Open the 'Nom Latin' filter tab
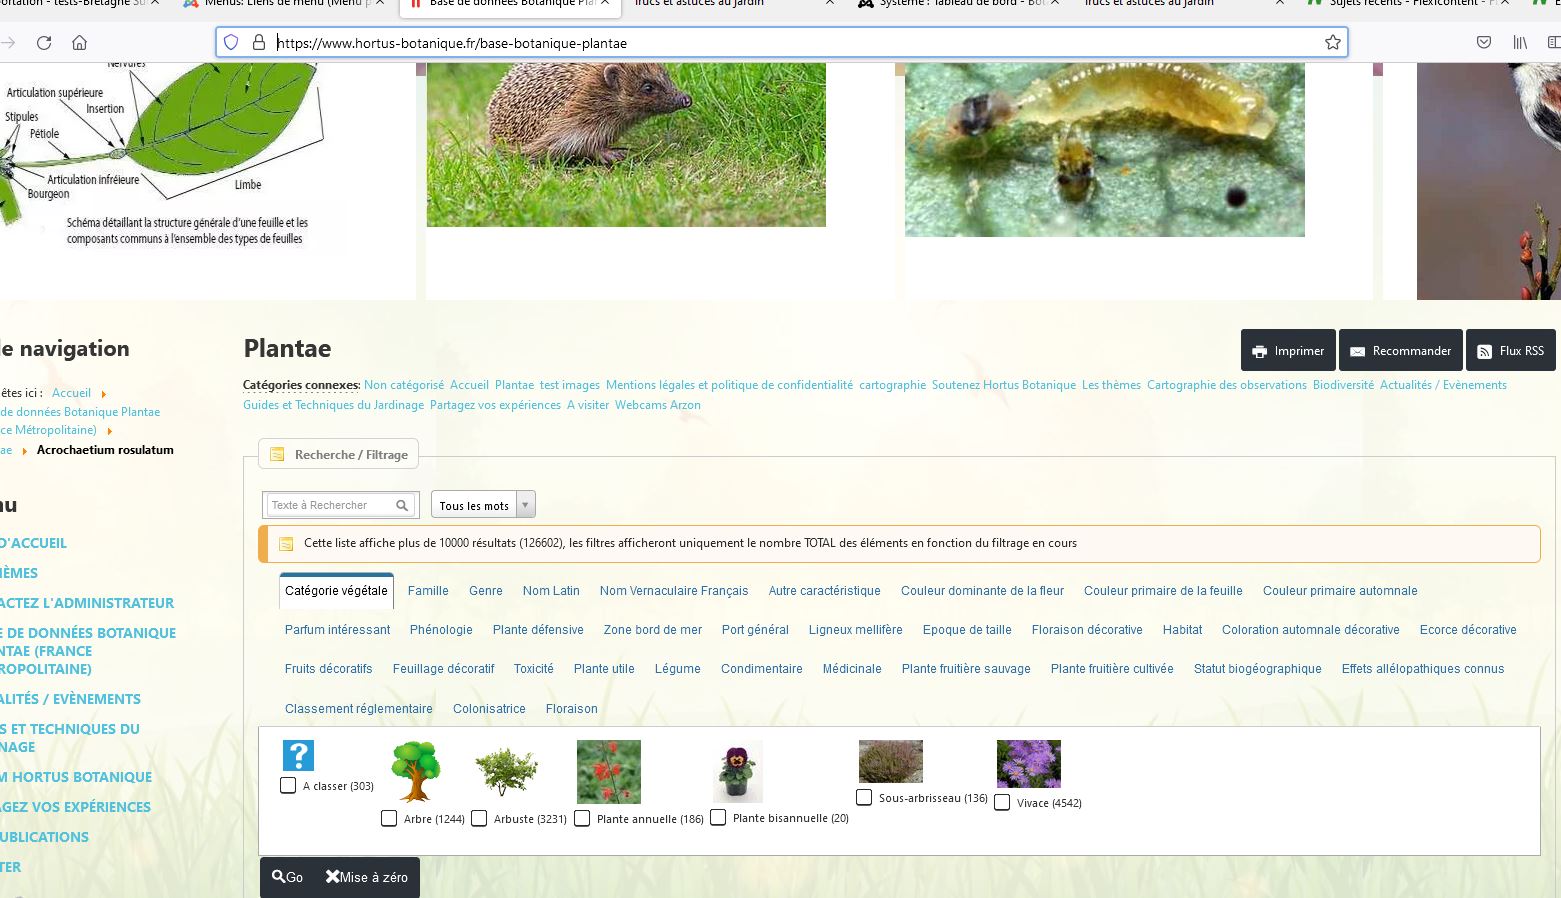 pos(551,590)
